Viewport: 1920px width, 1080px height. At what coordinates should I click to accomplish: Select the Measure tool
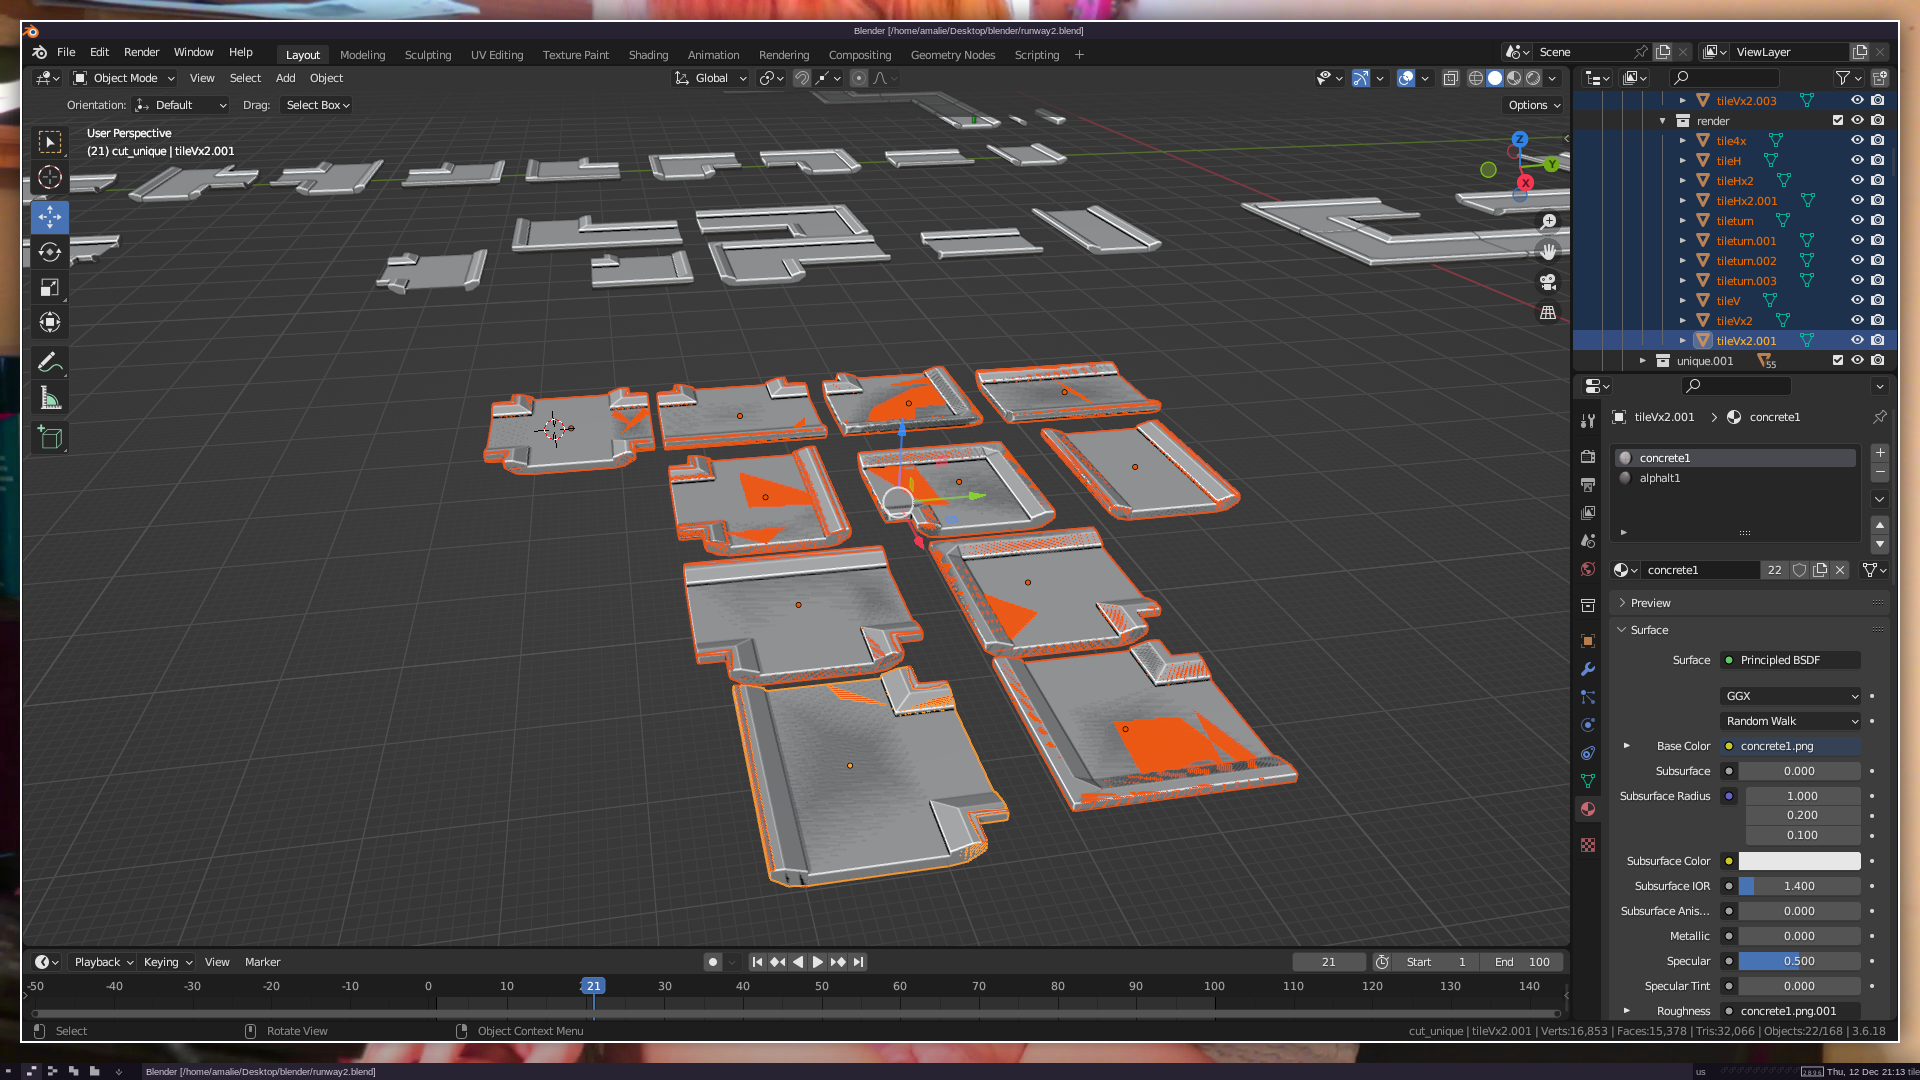[x=50, y=399]
